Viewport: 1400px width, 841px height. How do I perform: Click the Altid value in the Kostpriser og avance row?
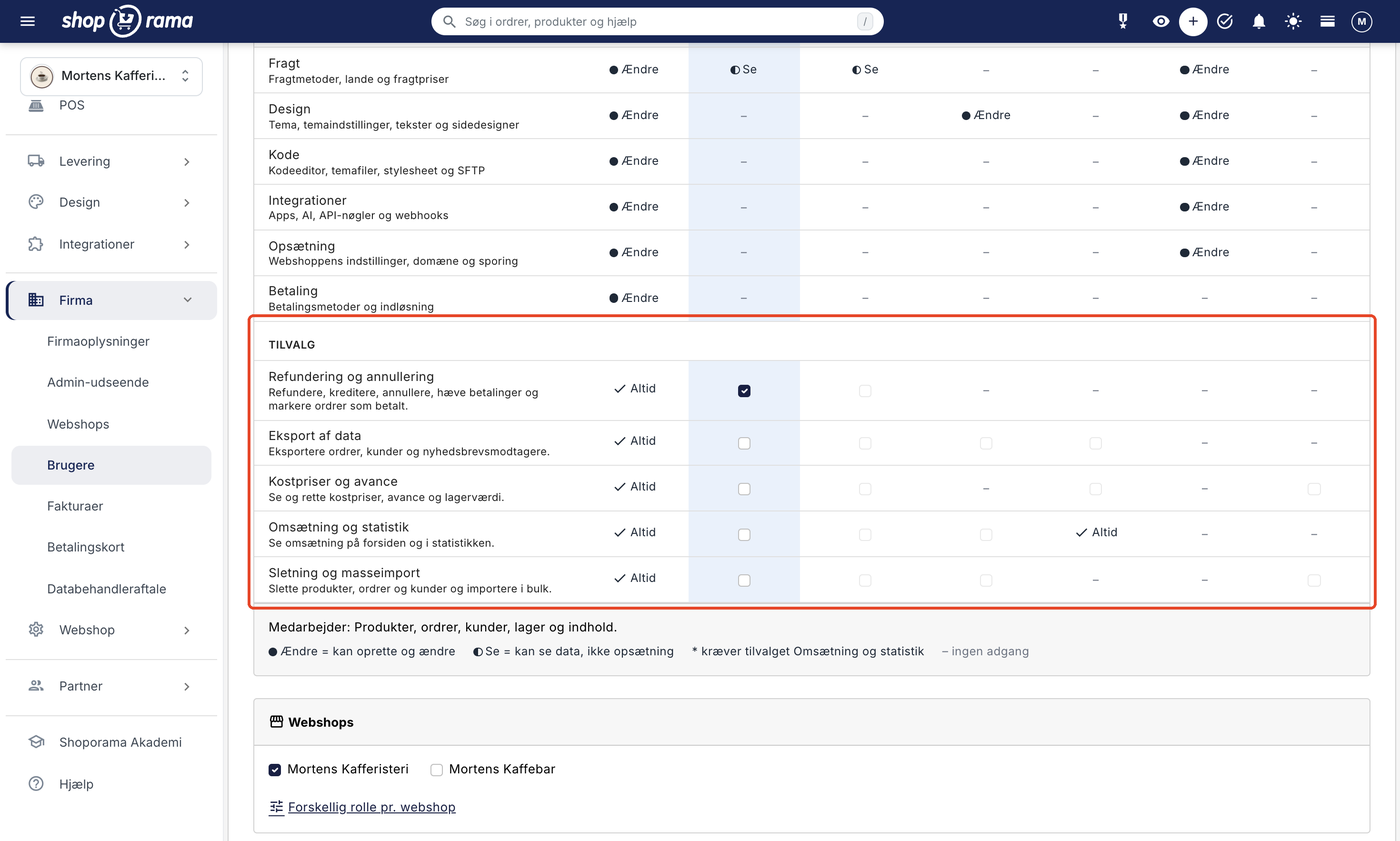[x=635, y=487]
